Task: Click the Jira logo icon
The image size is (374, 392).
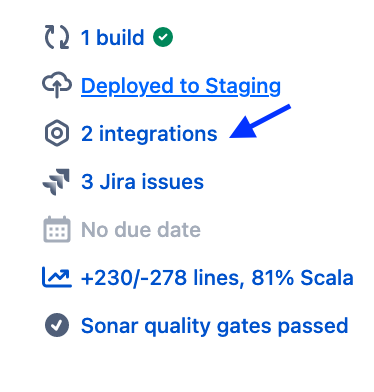Action: coord(56,182)
